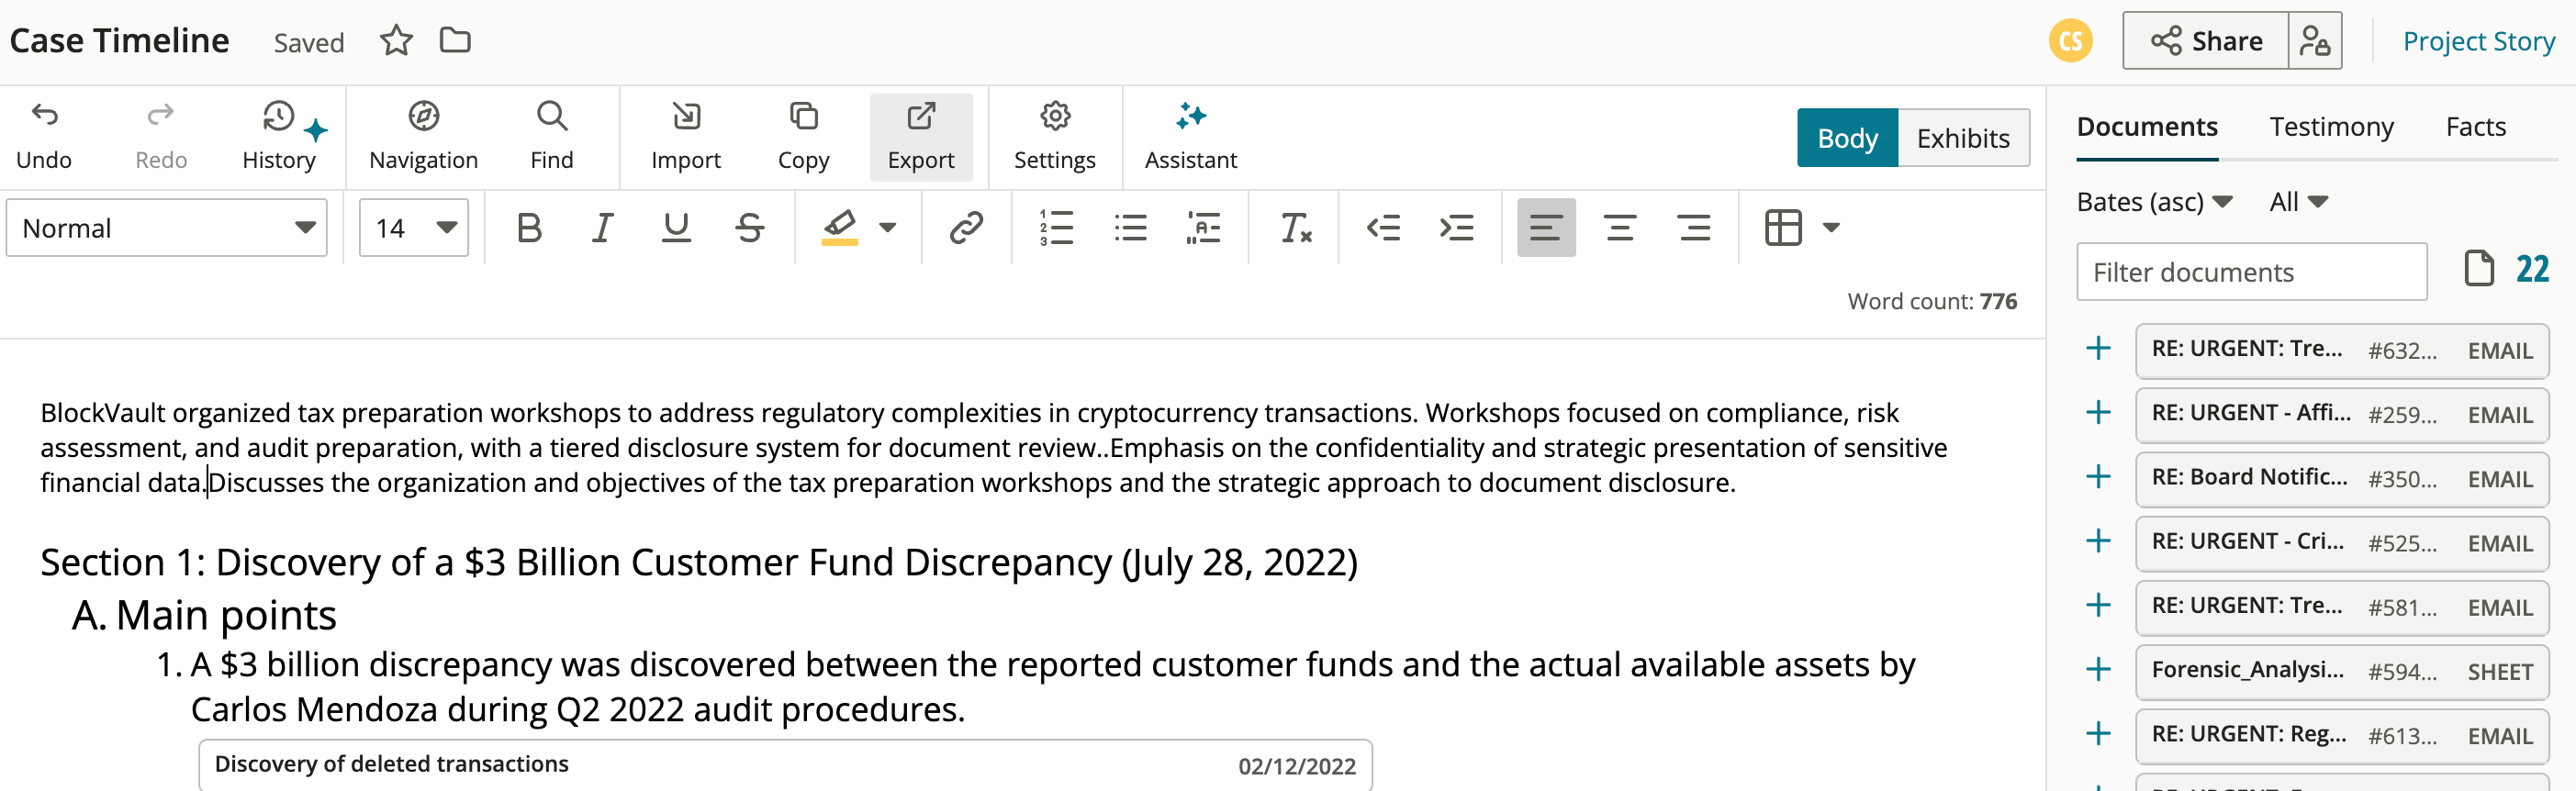Open the RE: Board Notific... email card
2576x791 pixels.
coord(2342,479)
